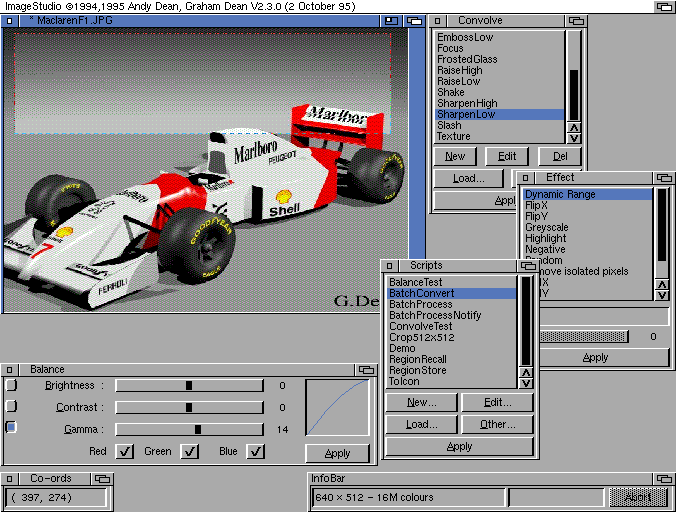Click the Scripts list scrollbar

pos(526,321)
